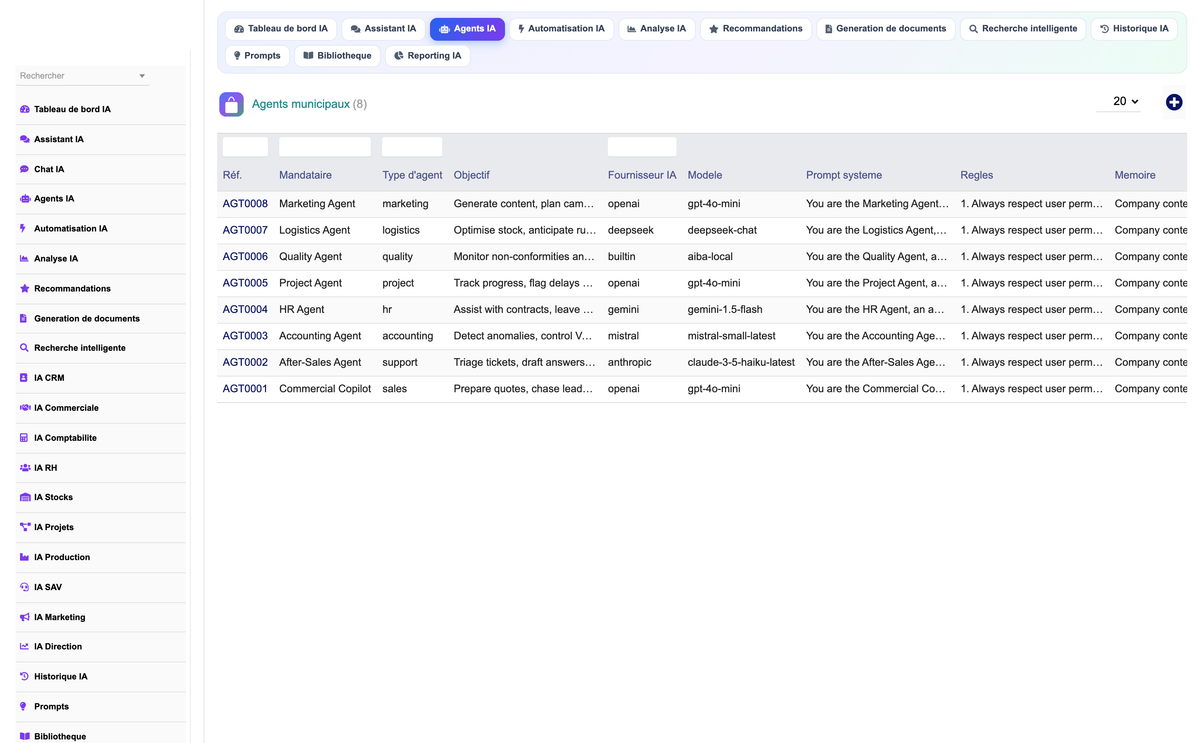Viewport: 1200px width, 743px height.
Task: Open the Historique IA top tab
Action: click(1134, 29)
